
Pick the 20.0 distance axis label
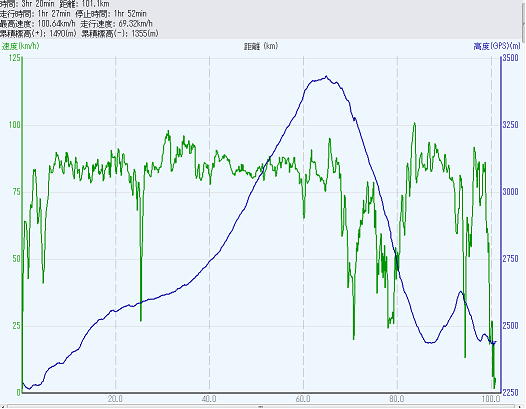point(115,399)
